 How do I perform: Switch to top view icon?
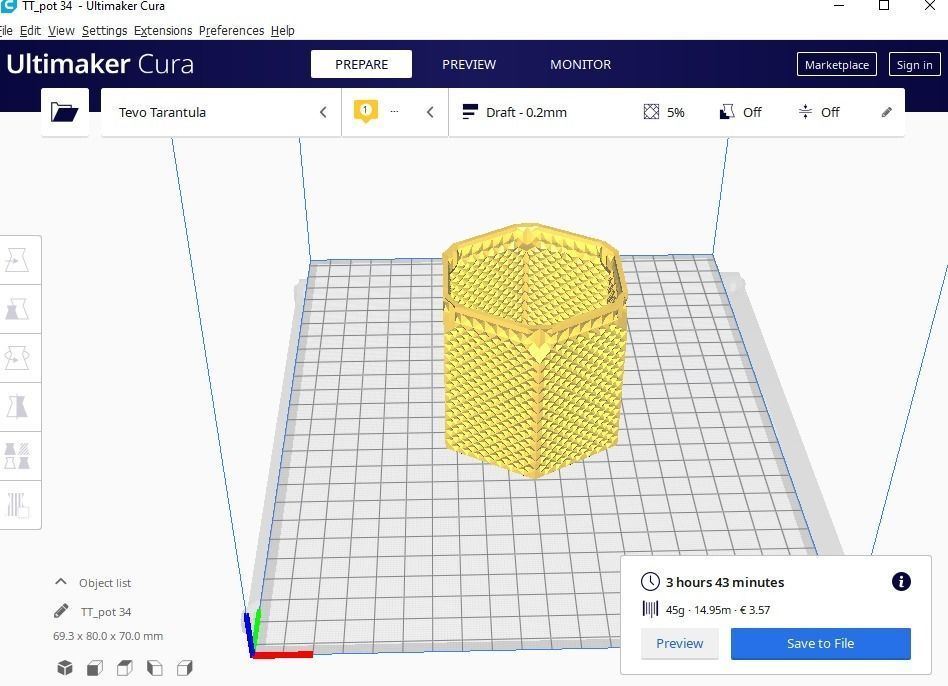click(125, 668)
